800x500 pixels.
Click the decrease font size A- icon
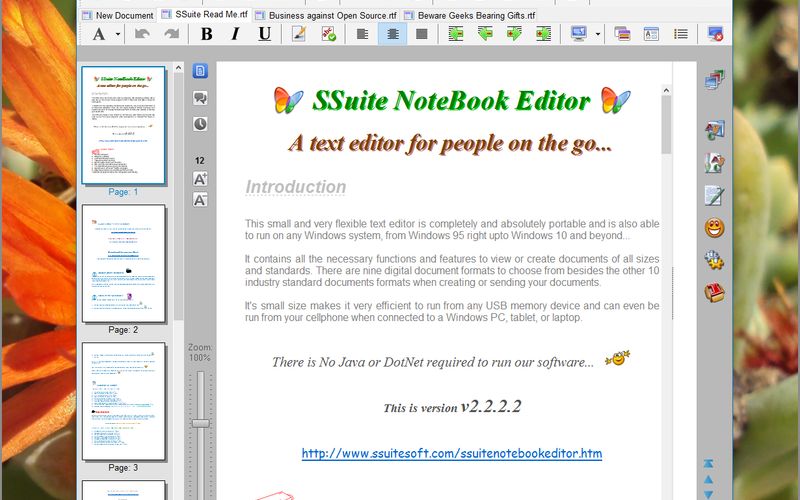pos(200,199)
